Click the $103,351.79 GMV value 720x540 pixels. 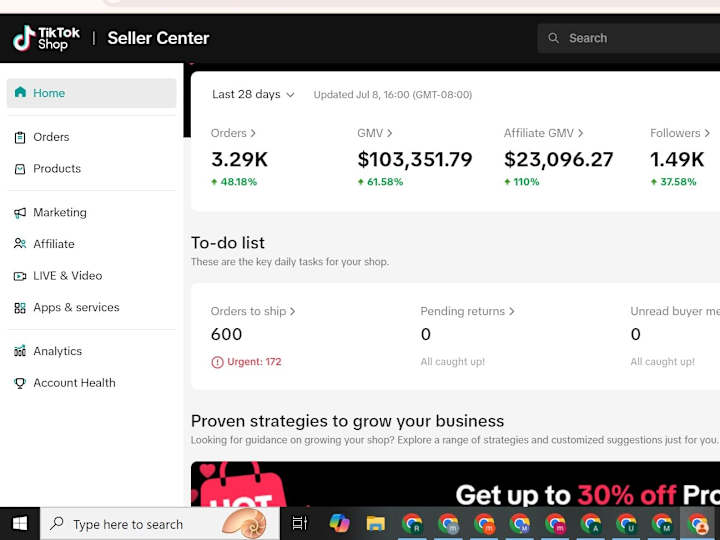pyautogui.click(x=415, y=159)
